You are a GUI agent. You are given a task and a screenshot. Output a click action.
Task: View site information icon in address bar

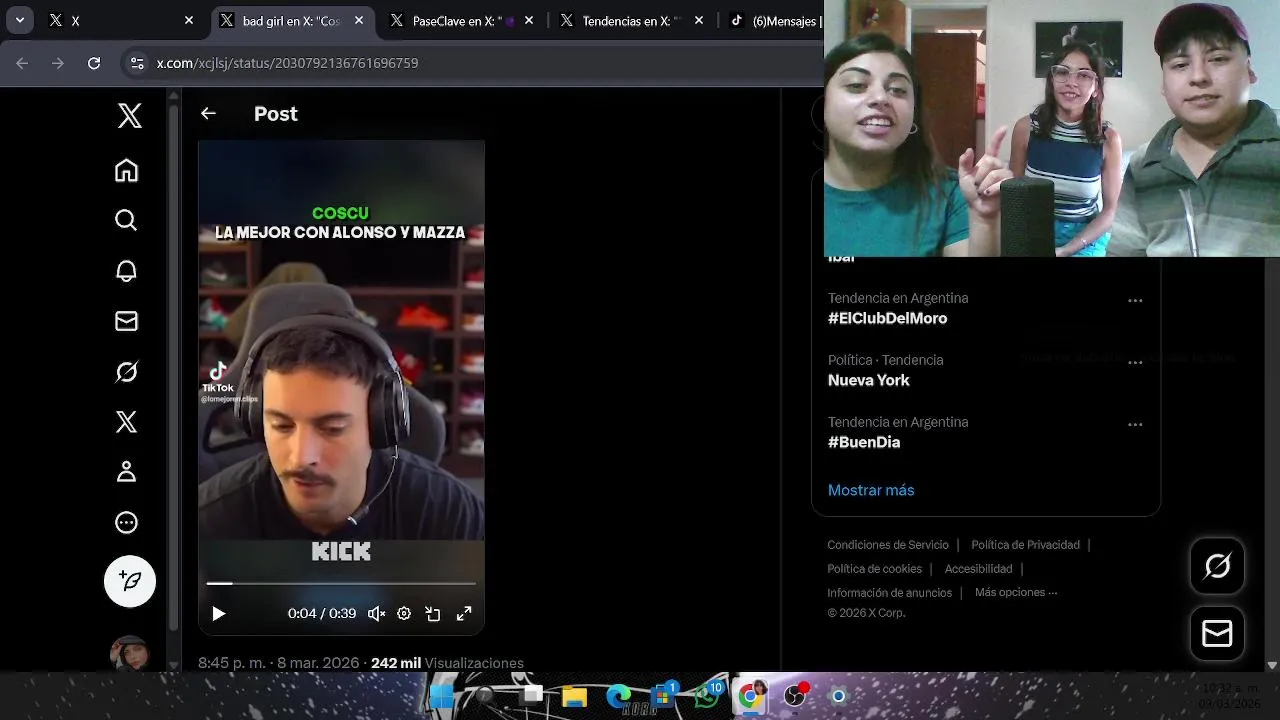coord(137,63)
